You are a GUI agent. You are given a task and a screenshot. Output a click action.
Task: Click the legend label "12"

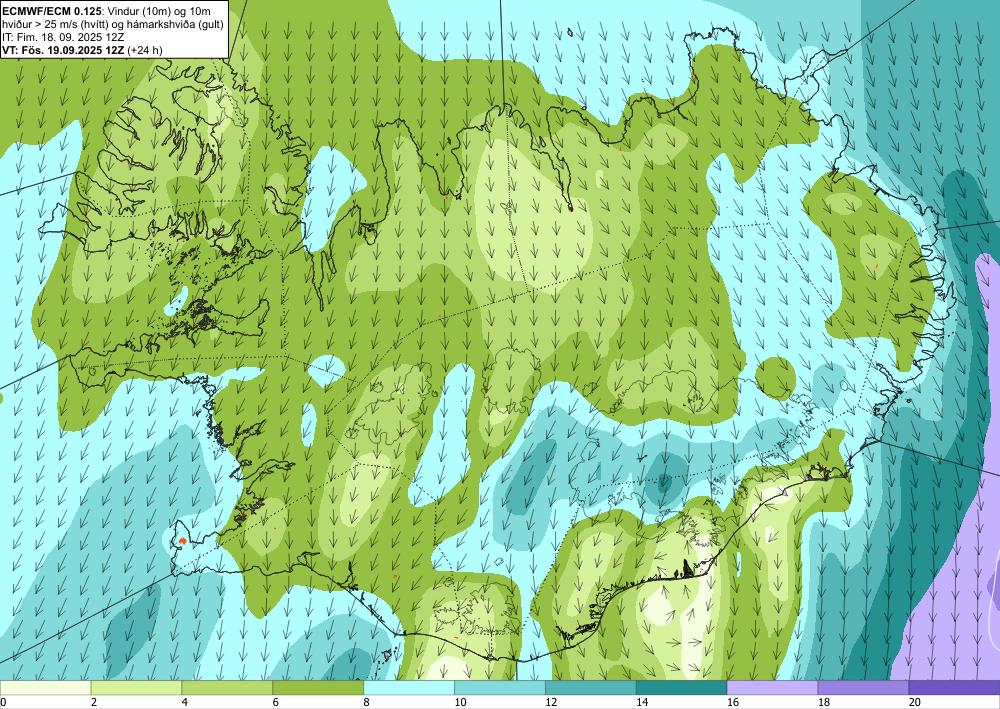(x=551, y=703)
